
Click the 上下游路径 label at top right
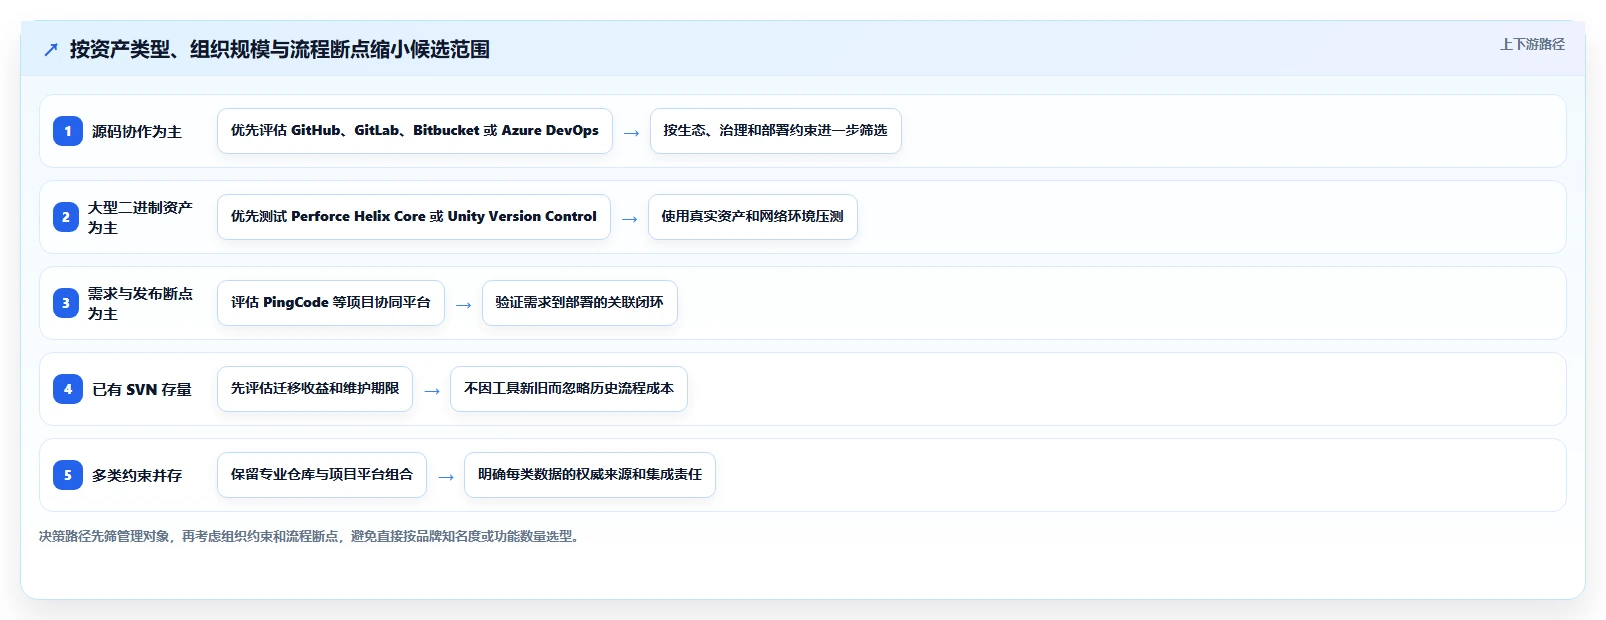click(1532, 44)
